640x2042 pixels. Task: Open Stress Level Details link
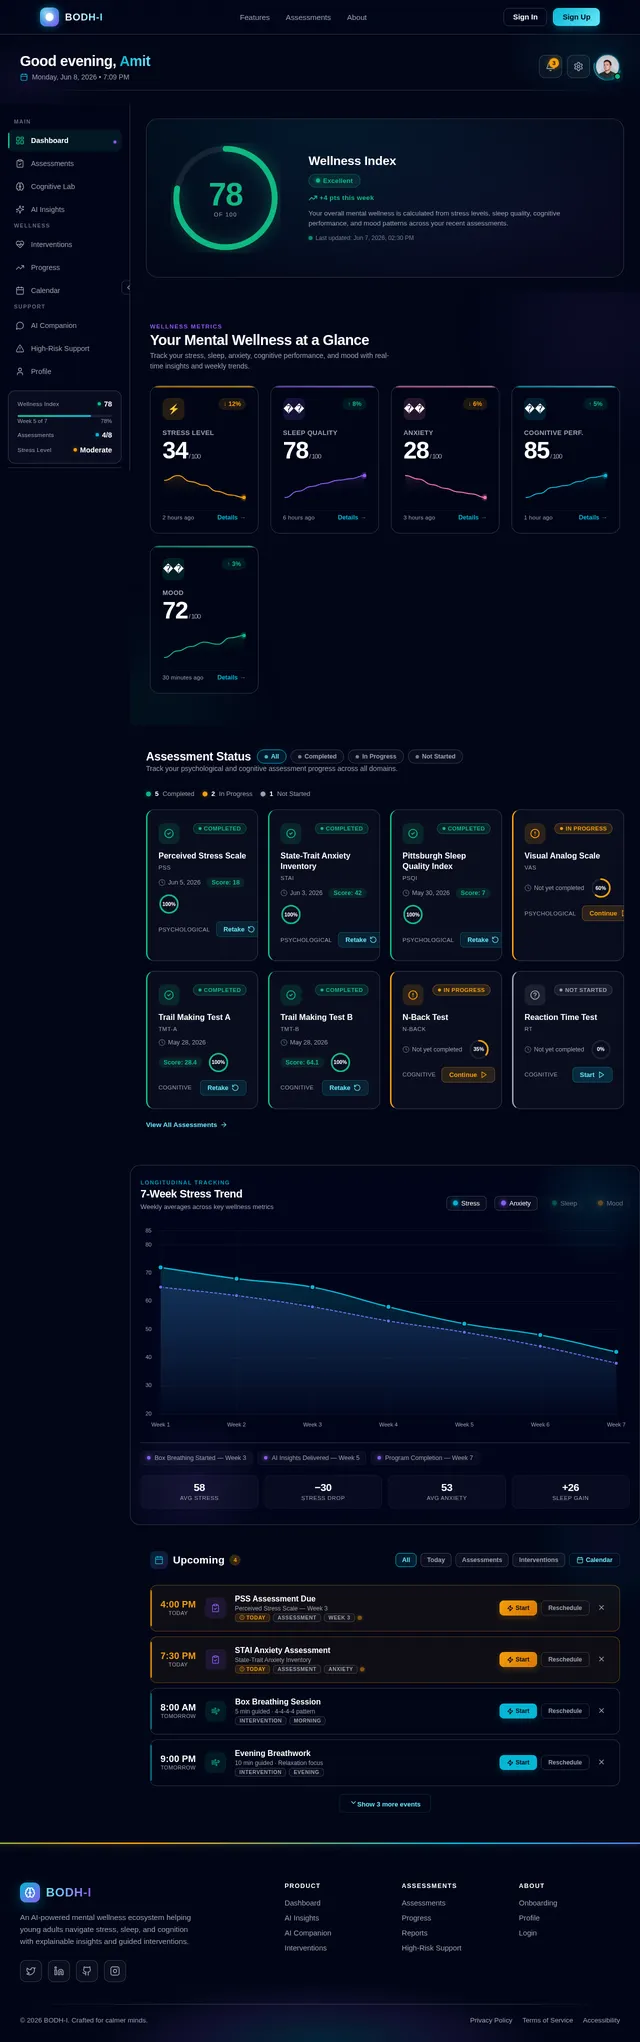pos(231,517)
